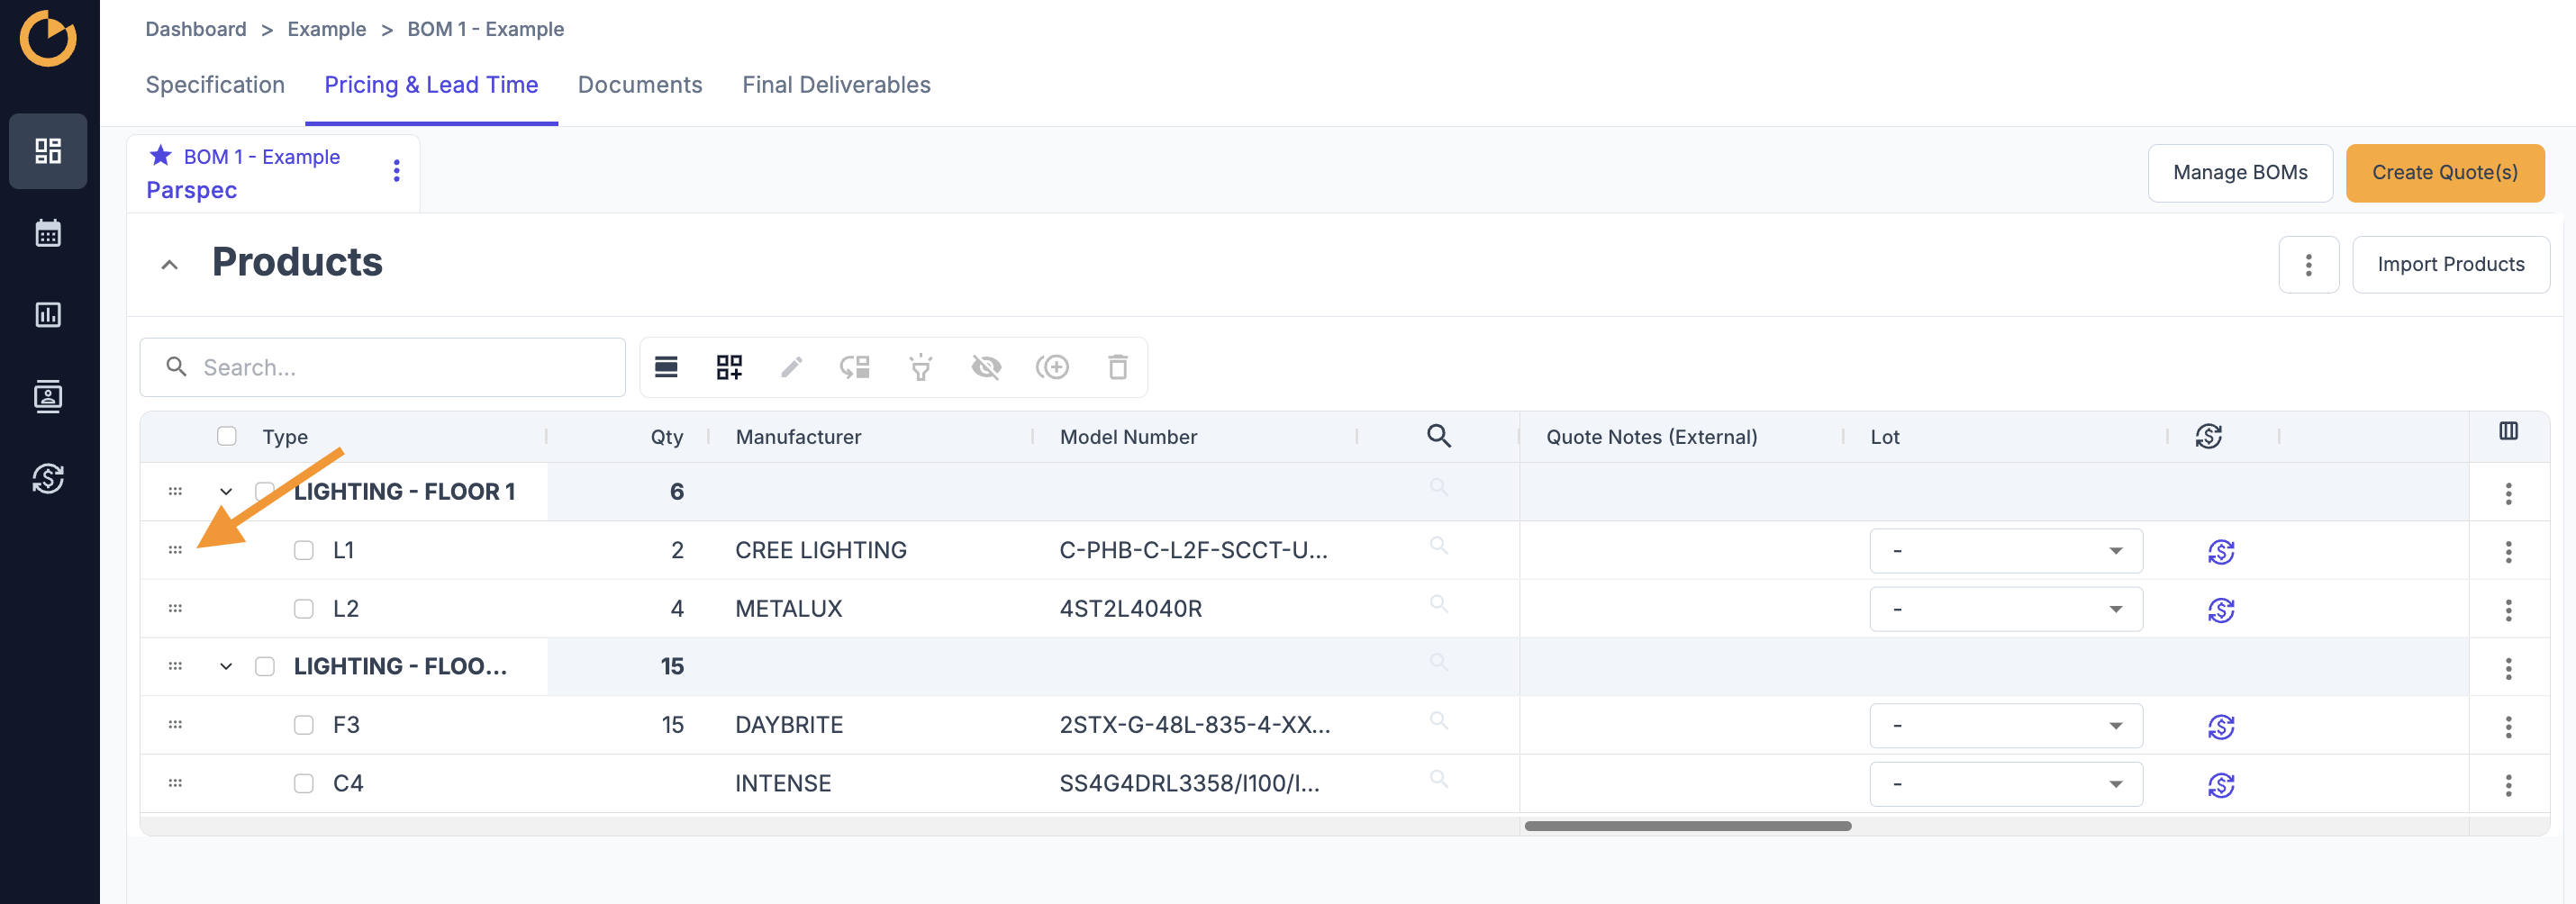Click the search column header magnifier

pos(1438,436)
